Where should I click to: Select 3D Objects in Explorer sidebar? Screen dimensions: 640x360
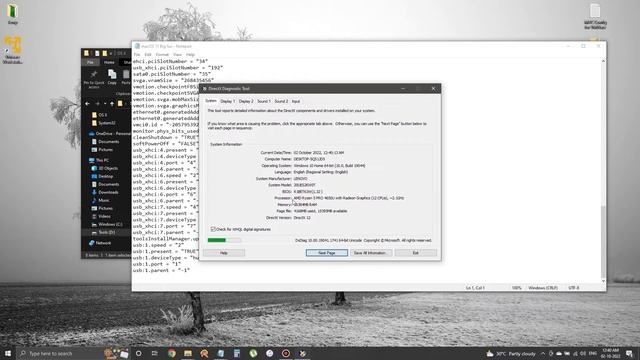coord(104,168)
